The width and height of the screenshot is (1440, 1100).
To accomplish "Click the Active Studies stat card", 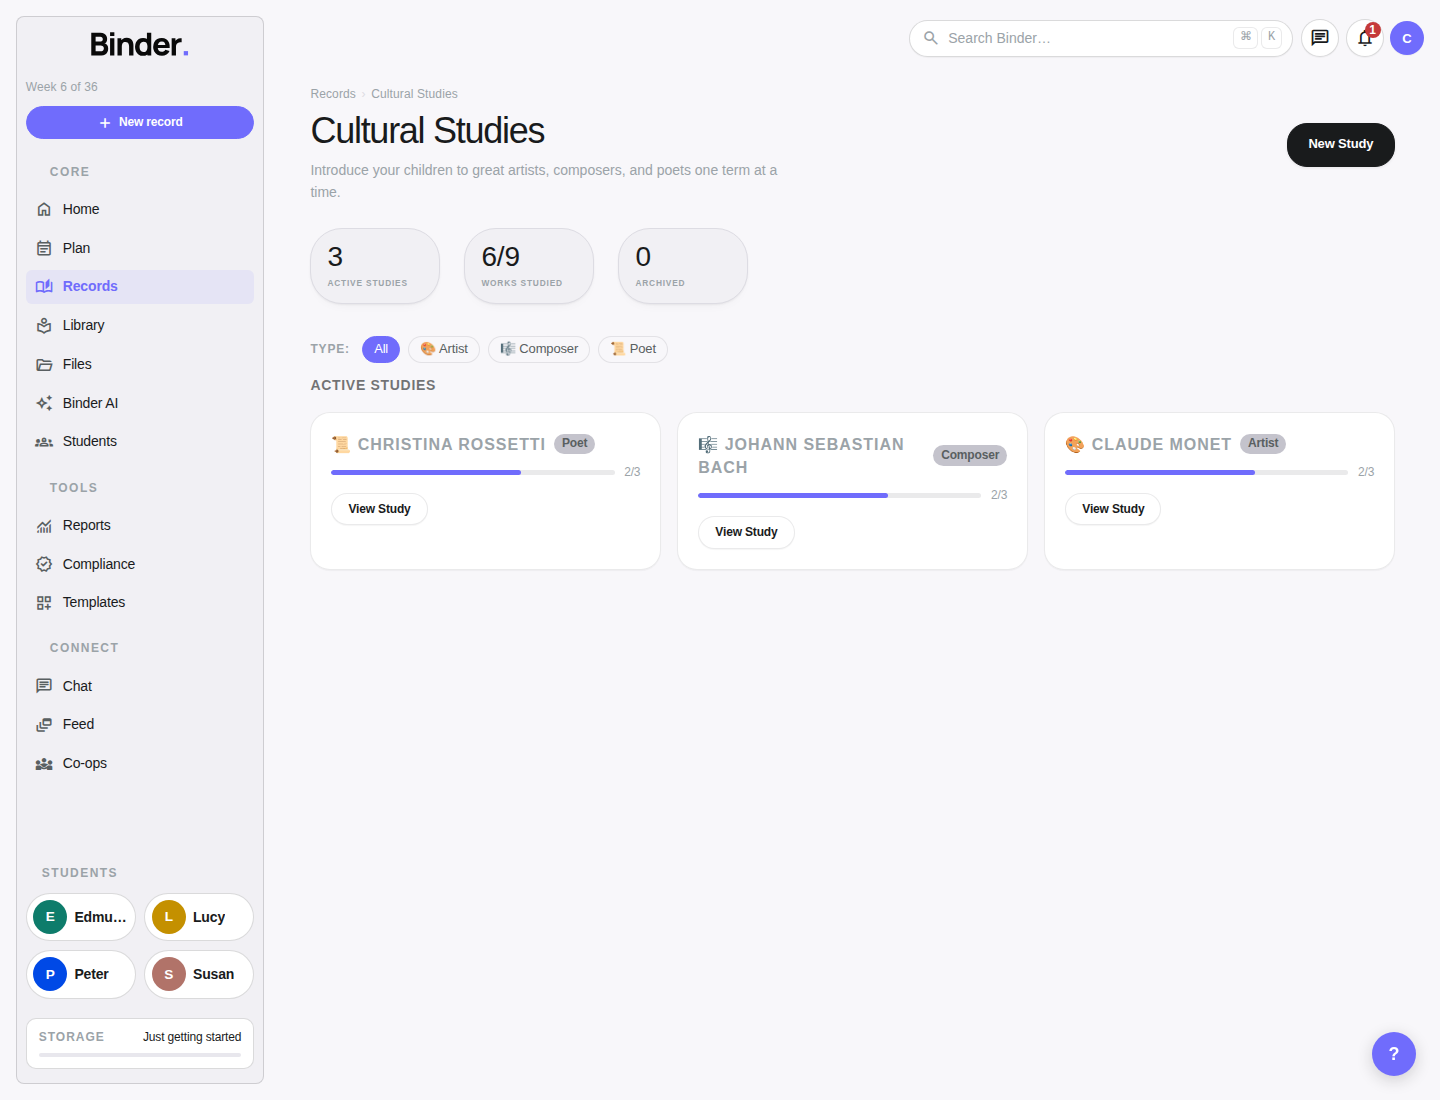I will [x=375, y=266].
